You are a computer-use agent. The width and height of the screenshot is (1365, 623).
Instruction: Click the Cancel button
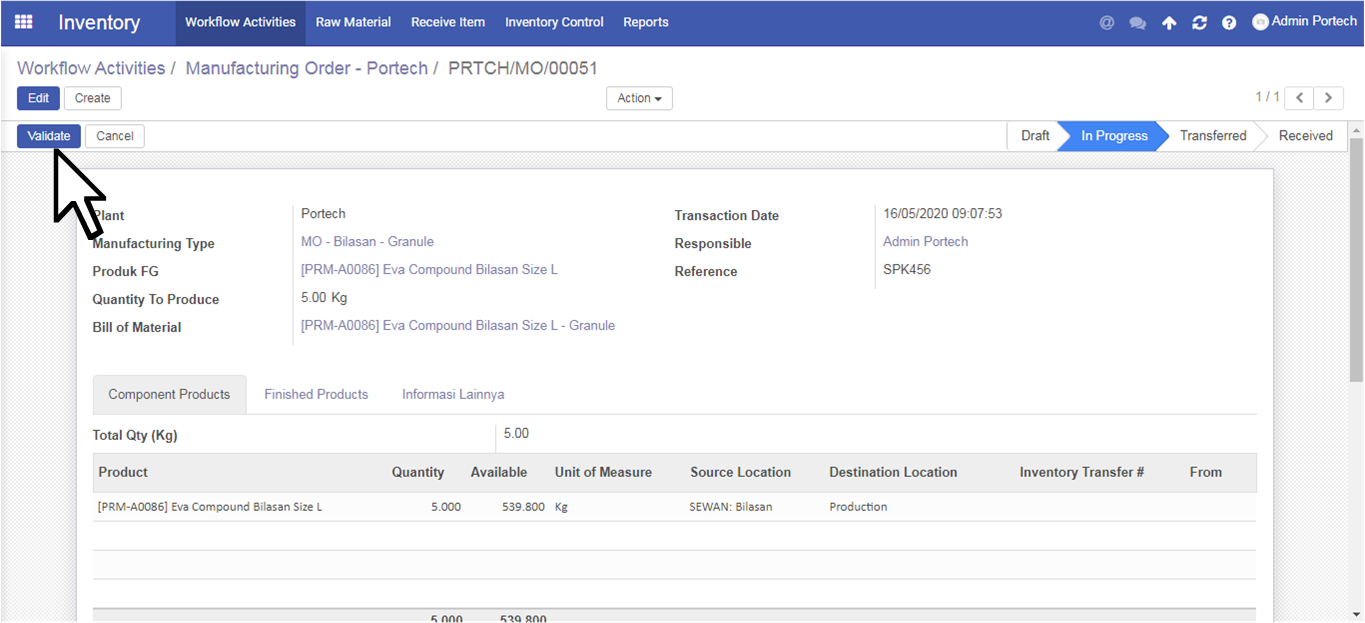[x=115, y=136]
